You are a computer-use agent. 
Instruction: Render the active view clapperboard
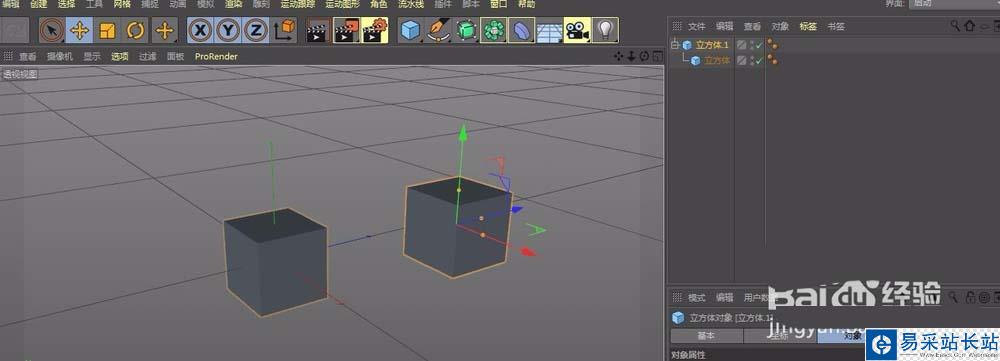[x=318, y=30]
